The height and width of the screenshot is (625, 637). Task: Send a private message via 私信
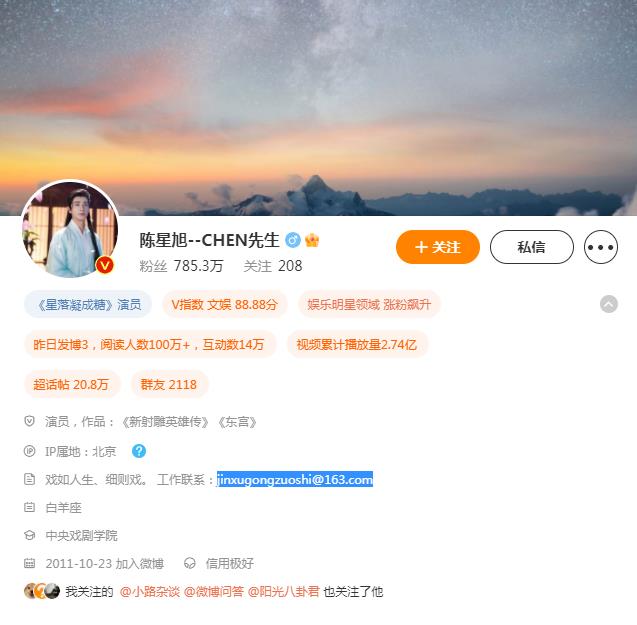[531, 247]
